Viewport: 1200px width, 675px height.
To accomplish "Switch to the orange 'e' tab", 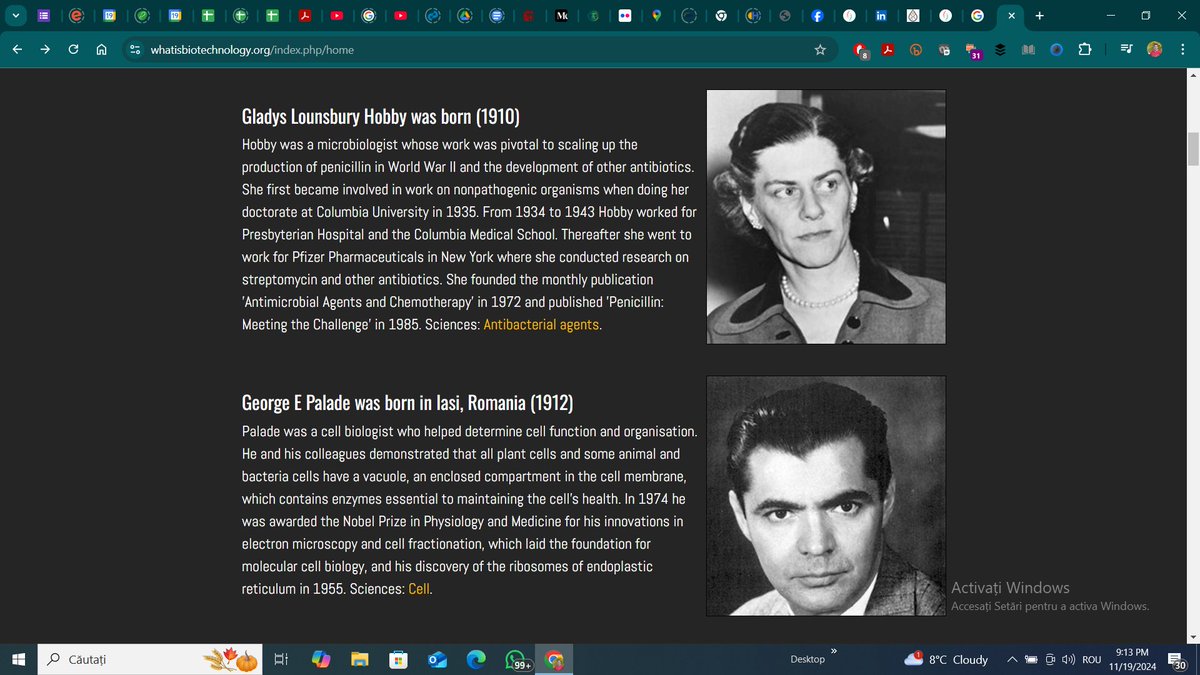I will [x=78, y=16].
